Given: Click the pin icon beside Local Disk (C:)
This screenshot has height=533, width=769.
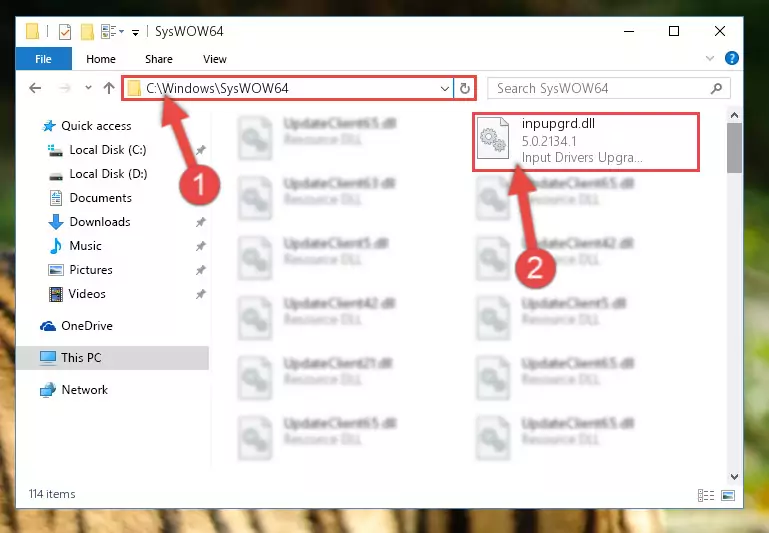Looking at the screenshot, I should [x=201, y=150].
